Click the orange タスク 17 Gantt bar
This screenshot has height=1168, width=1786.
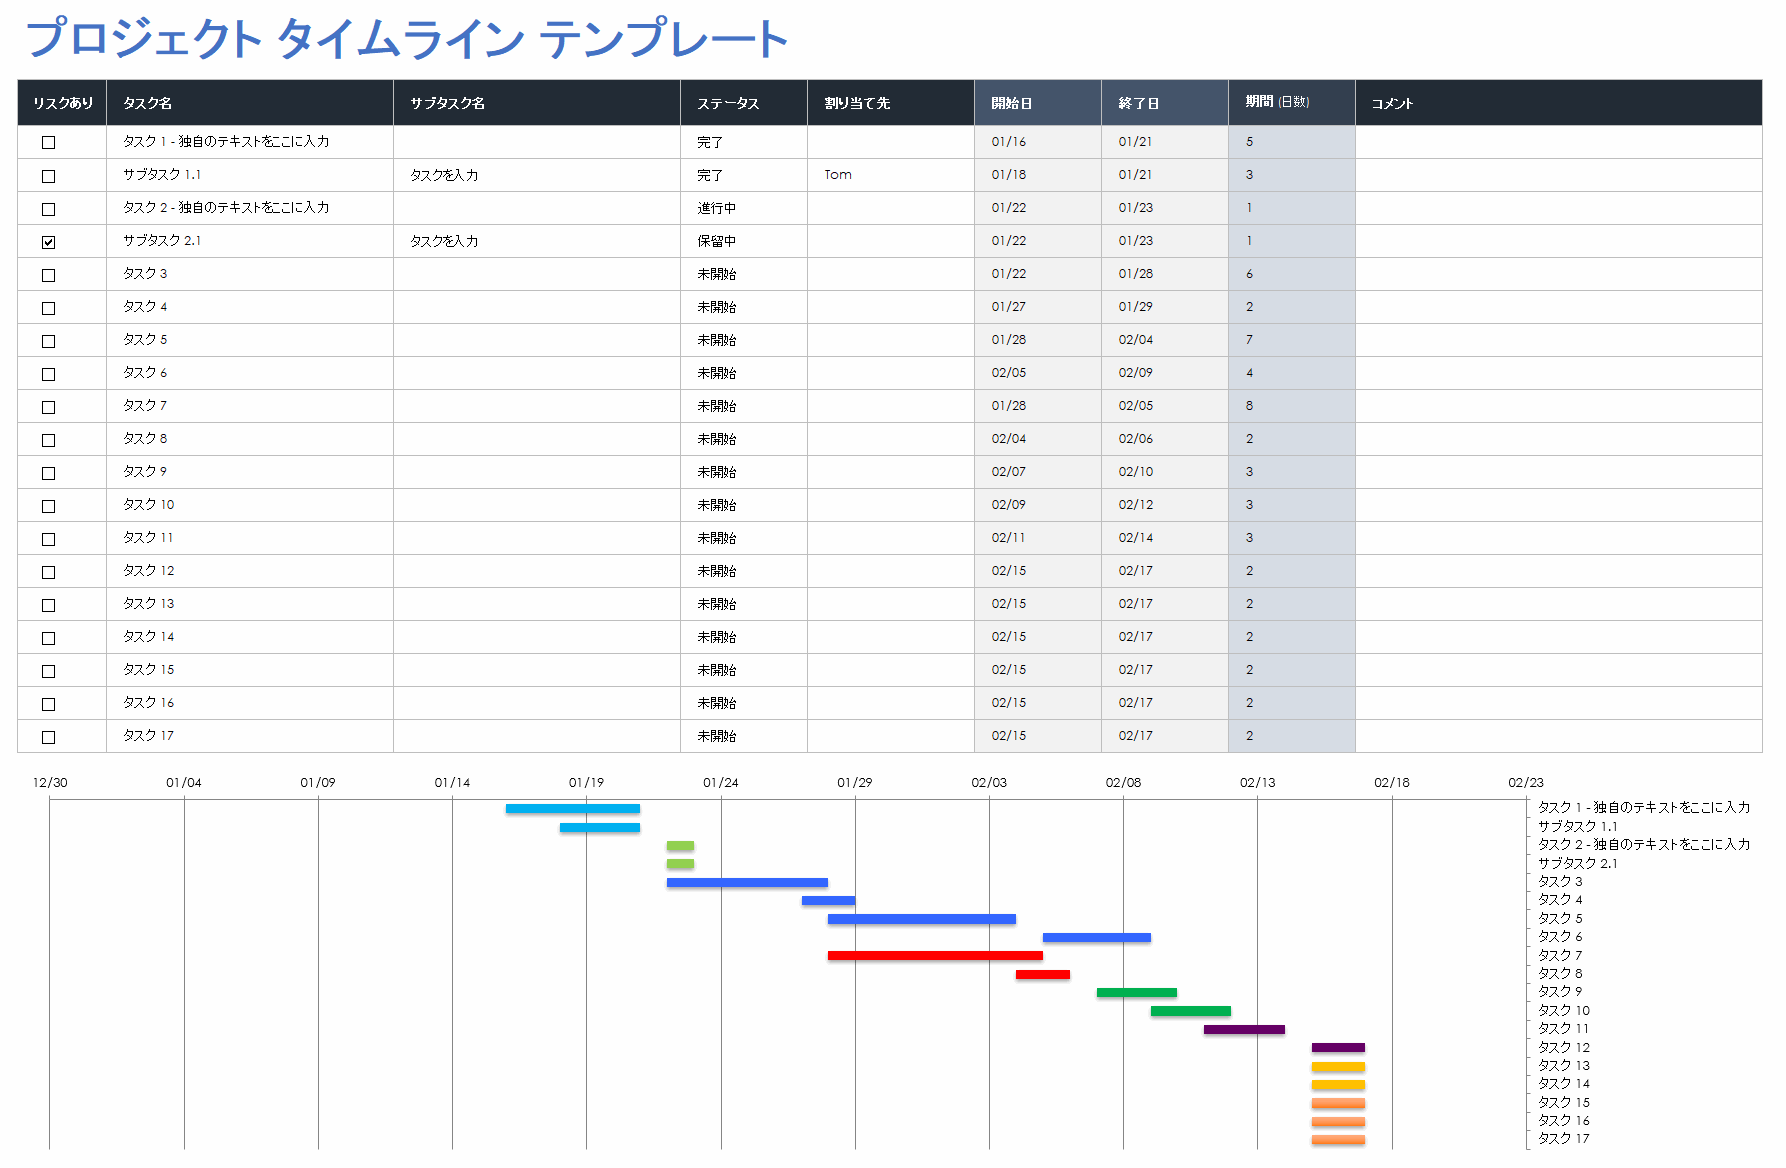click(1338, 1139)
